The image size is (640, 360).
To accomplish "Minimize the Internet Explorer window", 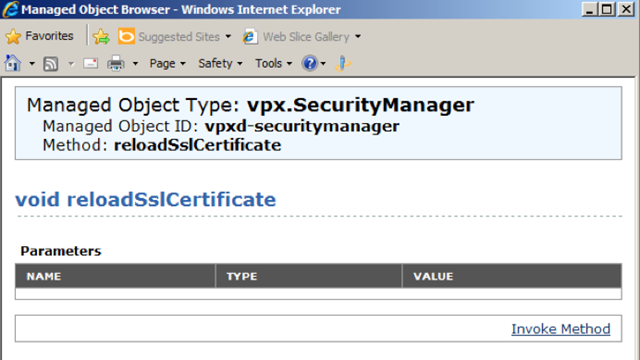I will 589,9.
